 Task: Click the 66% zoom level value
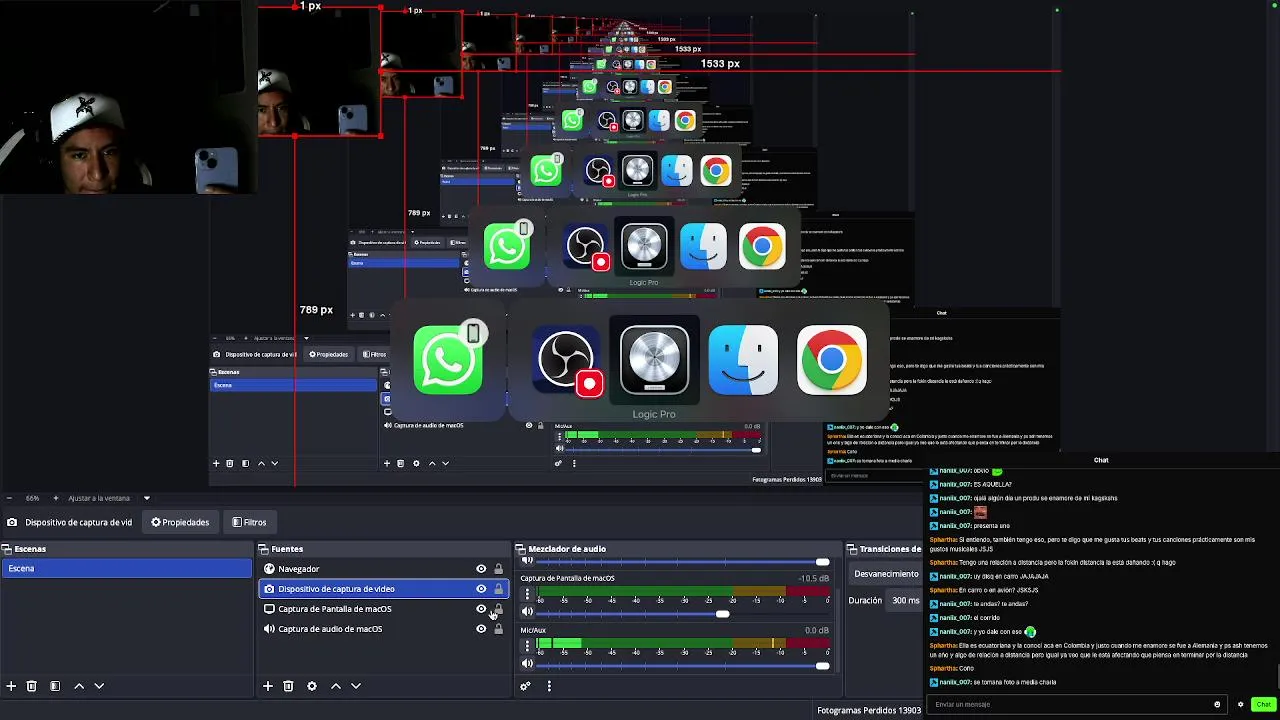click(x=33, y=498)
